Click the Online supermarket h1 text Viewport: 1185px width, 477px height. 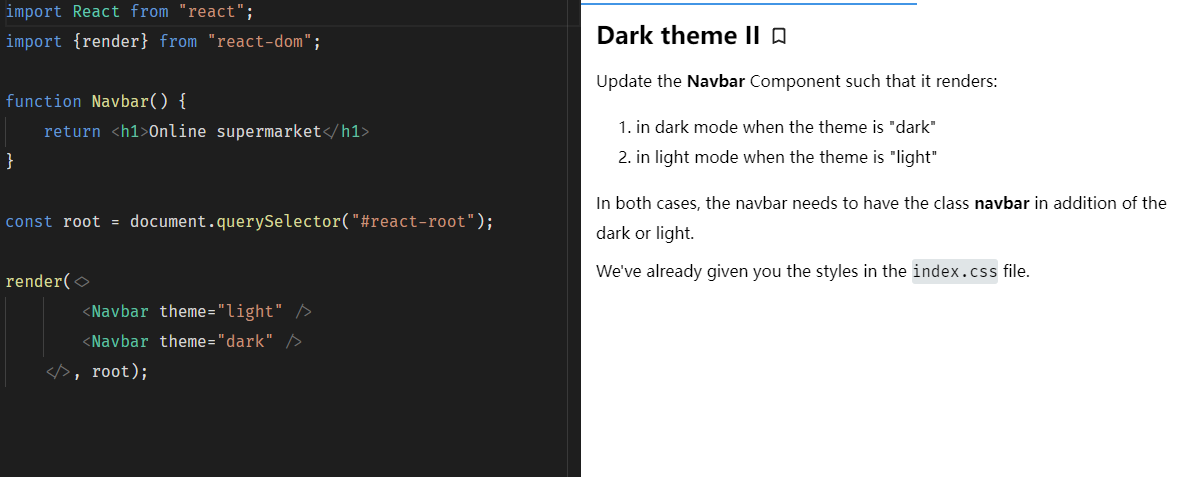pos(234,131)
